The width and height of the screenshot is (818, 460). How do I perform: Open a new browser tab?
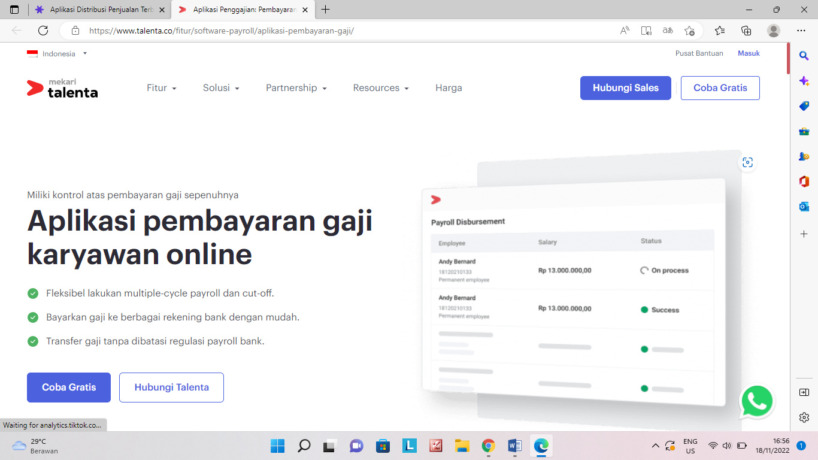pyautogui.click(x=326, y=9)
